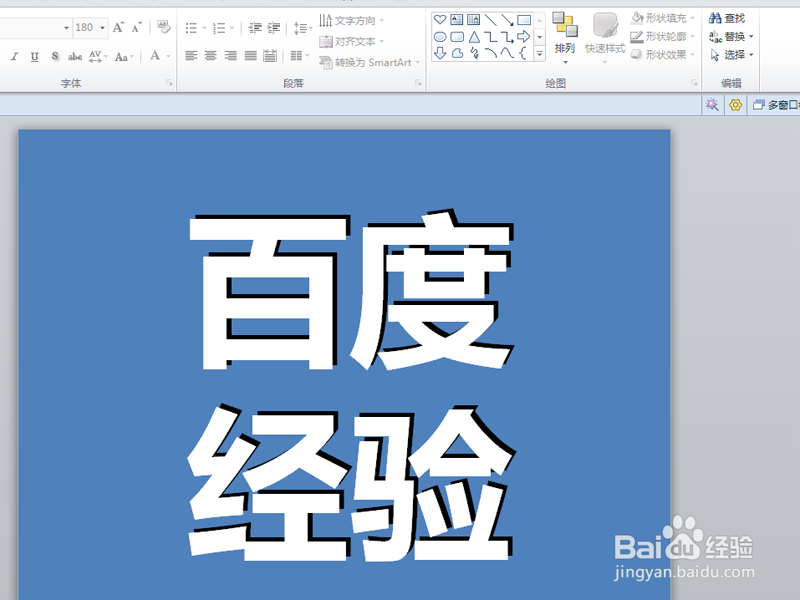Click the magic wand add-in icon
Viewport: 800px width, 600px height.
click(x=712, y=105)
